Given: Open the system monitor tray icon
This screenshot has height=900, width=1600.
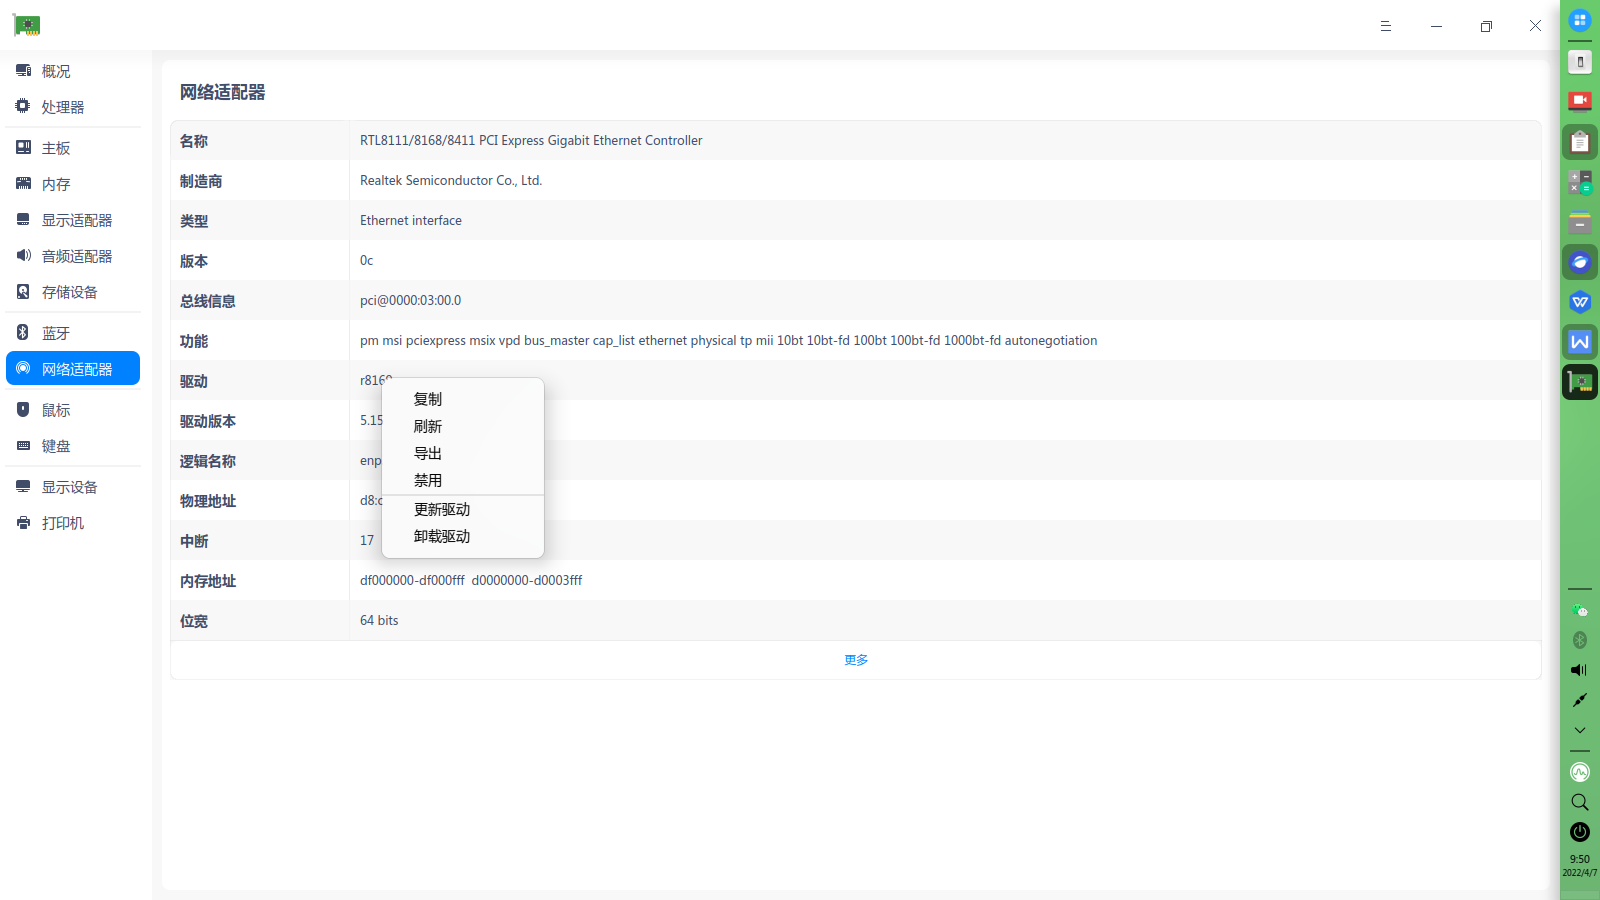Looking at the screenshot, I should pyautogui.click(x=1580, y=772).
